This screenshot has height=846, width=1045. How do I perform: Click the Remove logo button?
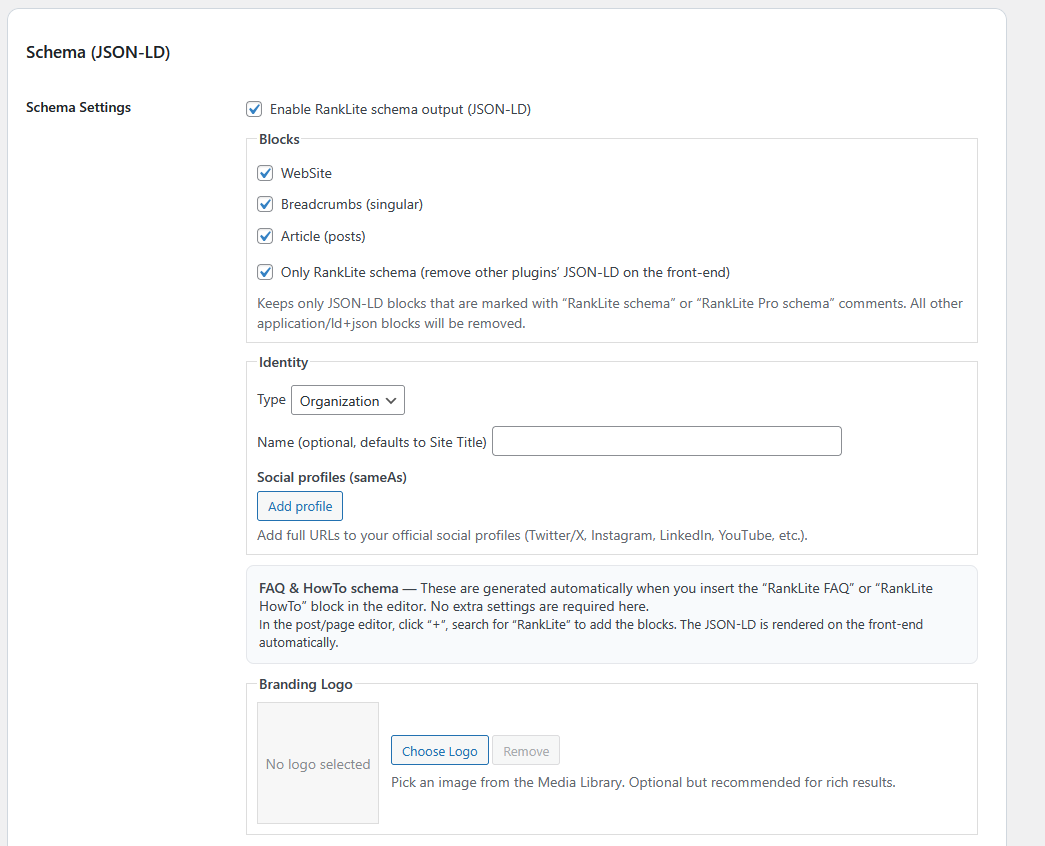(526, 751)
